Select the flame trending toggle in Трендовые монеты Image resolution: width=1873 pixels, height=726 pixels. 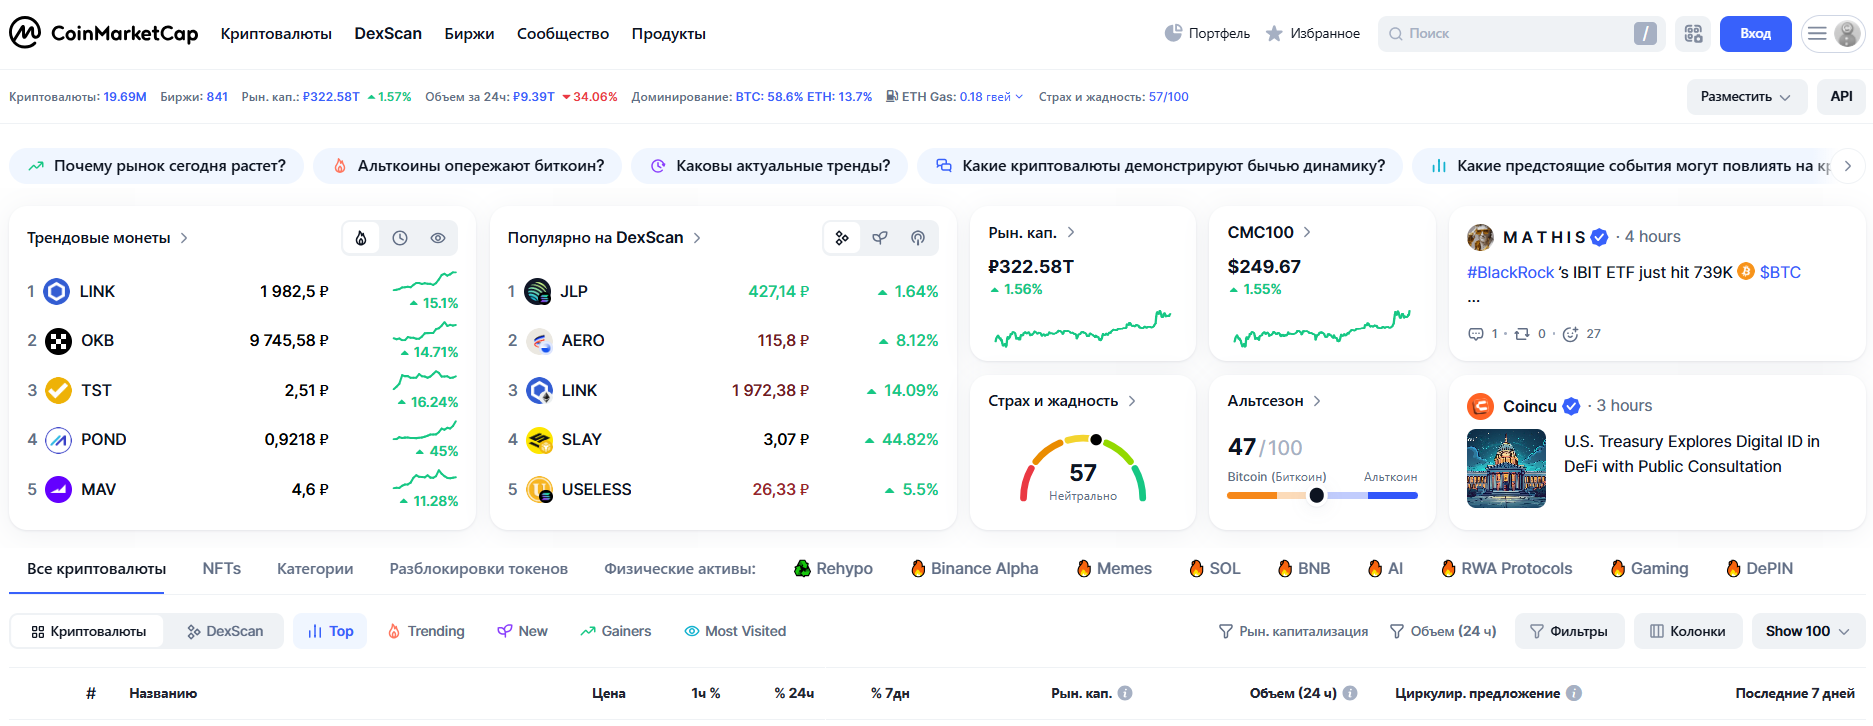[361, 238]
